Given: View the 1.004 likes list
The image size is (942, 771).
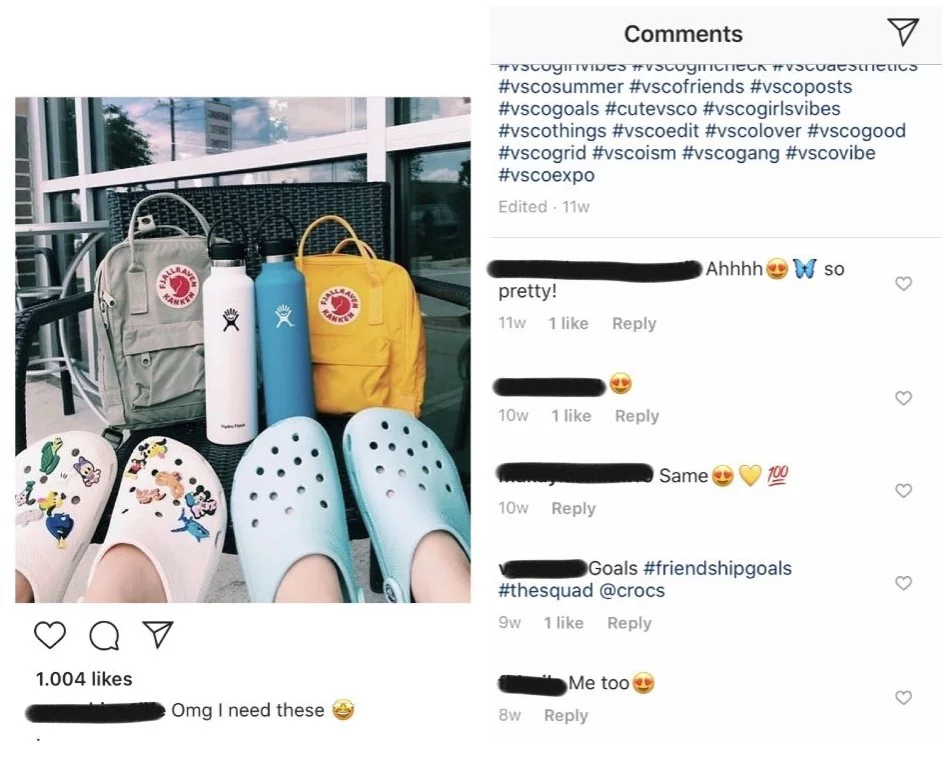Looking at the screenshot, I should [x=84, y=679].
